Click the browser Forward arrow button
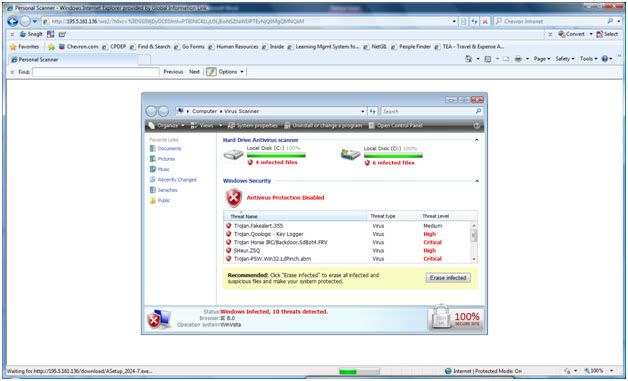 (25, 21)
